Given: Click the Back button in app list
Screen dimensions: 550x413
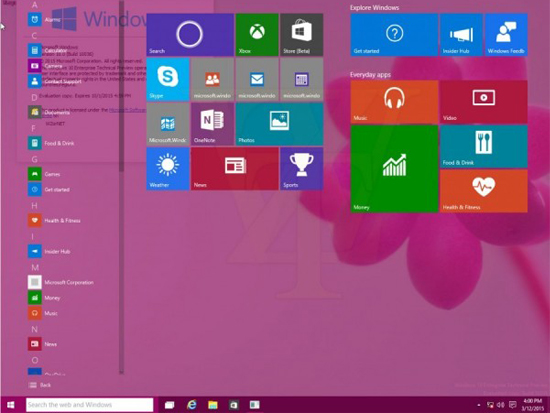Looking at the screenshot, I should 39,385.
